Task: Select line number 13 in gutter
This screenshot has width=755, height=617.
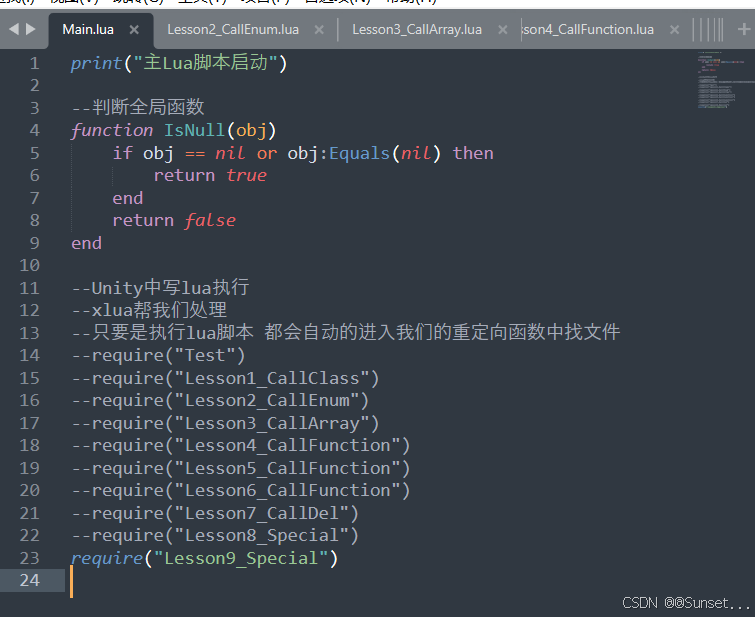Action: [29, 333]
